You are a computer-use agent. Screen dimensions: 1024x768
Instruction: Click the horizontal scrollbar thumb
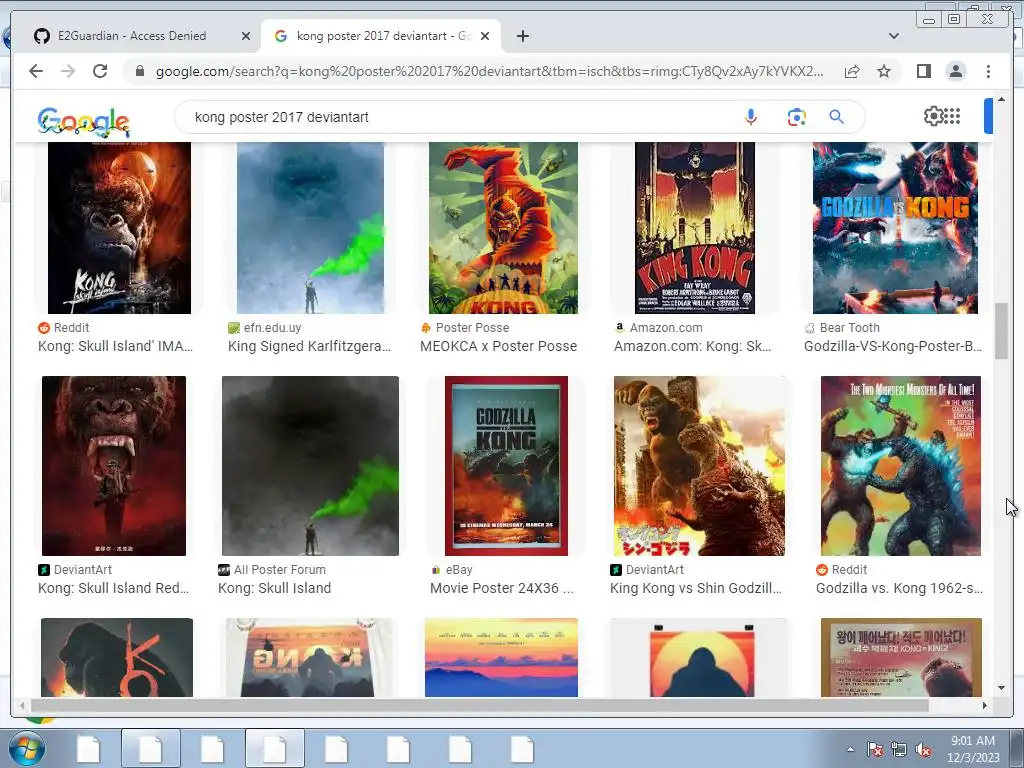click(x=479, y=705)
